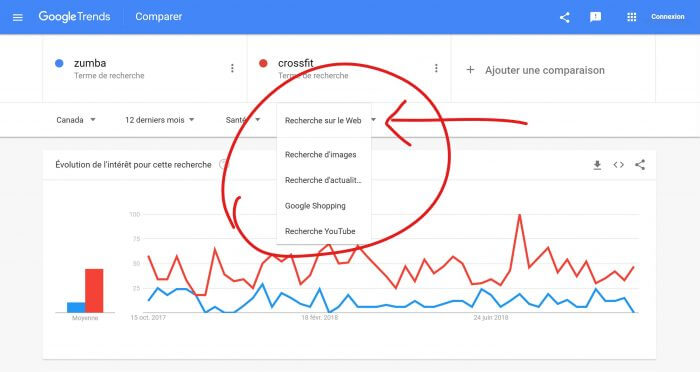Click the zumba search term field
Viewport: 700px width, 372px height.
pos(145,69)
